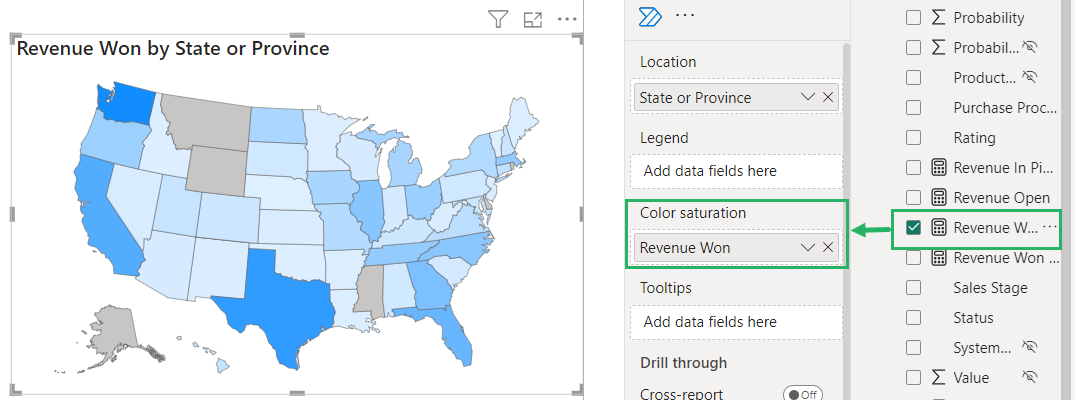Screen dimensions: 1075x400
Task: Click Tooltips' Add data fields here box
Action: click(x=736, y=322)
